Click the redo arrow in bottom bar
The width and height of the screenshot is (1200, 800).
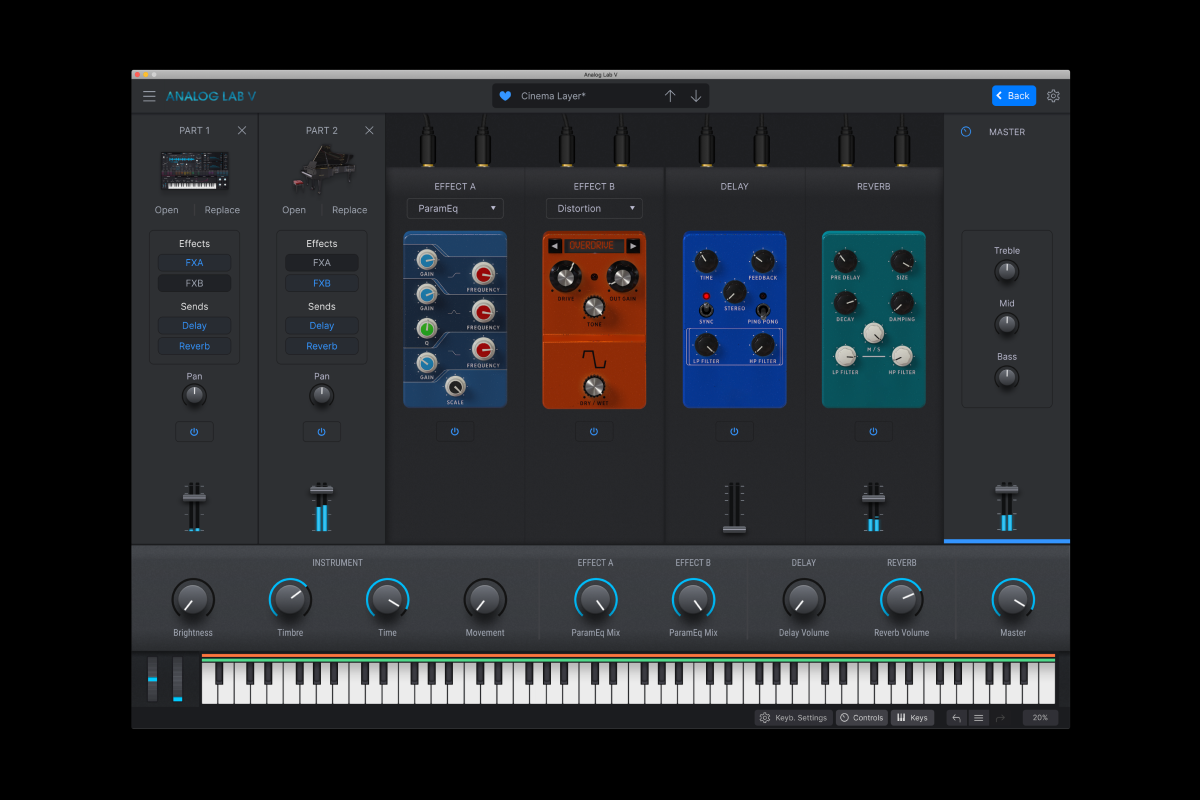coord(1000,718)
